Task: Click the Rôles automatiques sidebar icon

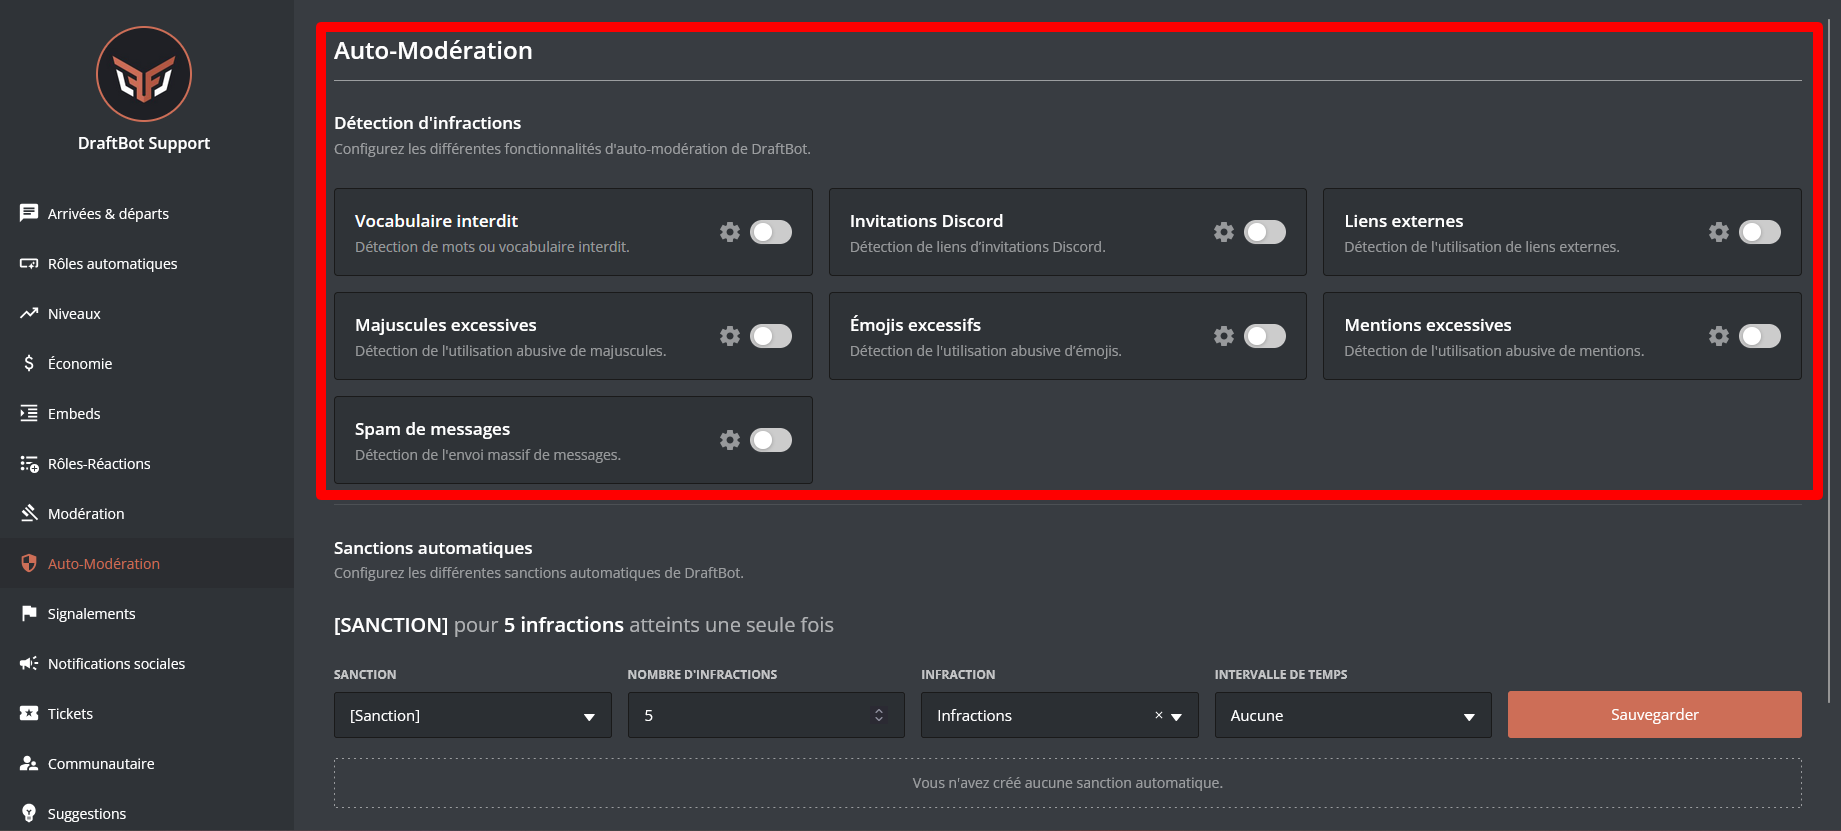Action: tap(29, 263)
